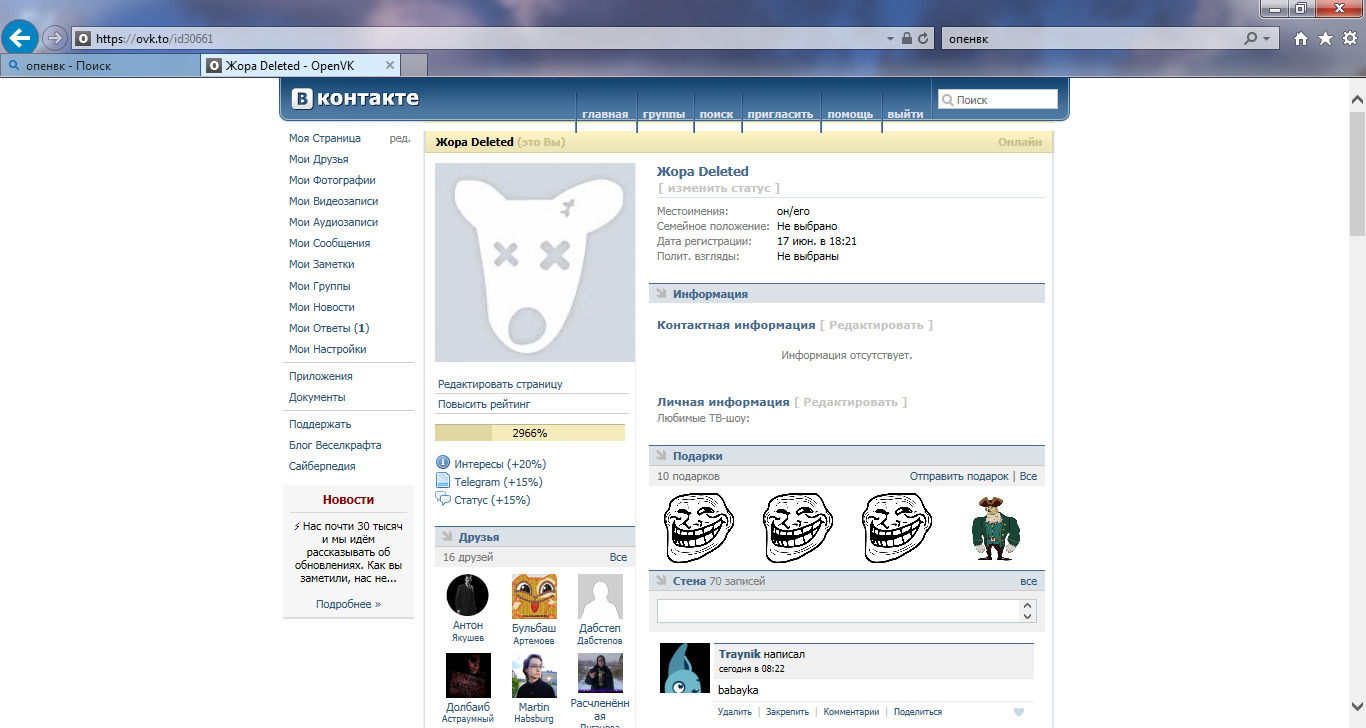Click Мои Сообщения in sidebar
1366x728 pixels.
pos(329,243)
